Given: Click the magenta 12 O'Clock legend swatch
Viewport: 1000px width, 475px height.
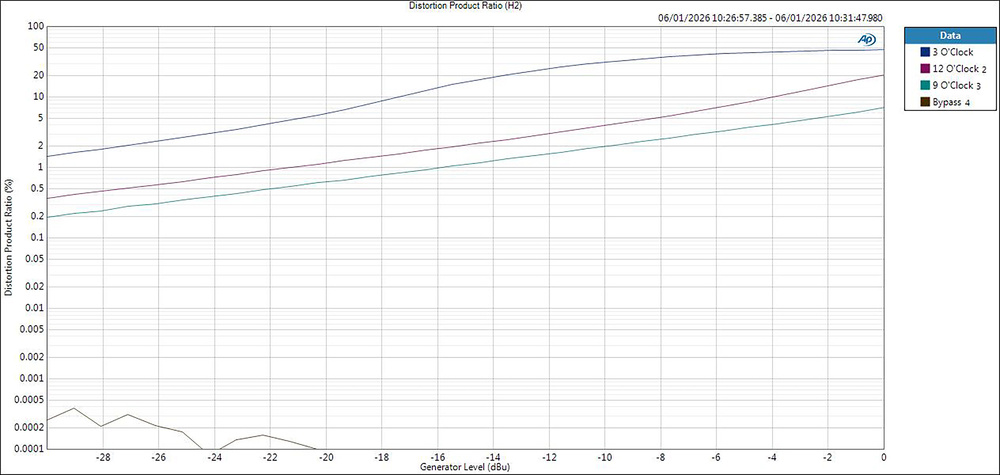Looking at the screenshot, I should click(924, 69).
